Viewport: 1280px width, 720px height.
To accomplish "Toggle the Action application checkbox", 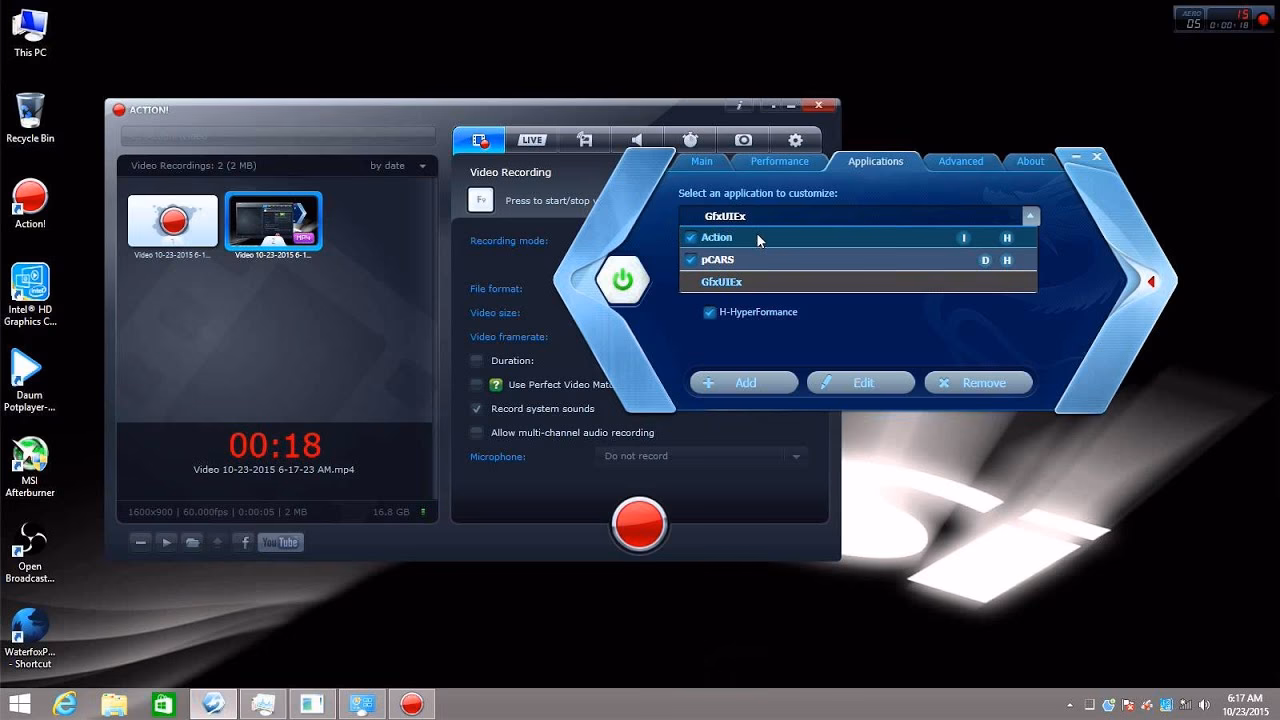I will point(690,238).
